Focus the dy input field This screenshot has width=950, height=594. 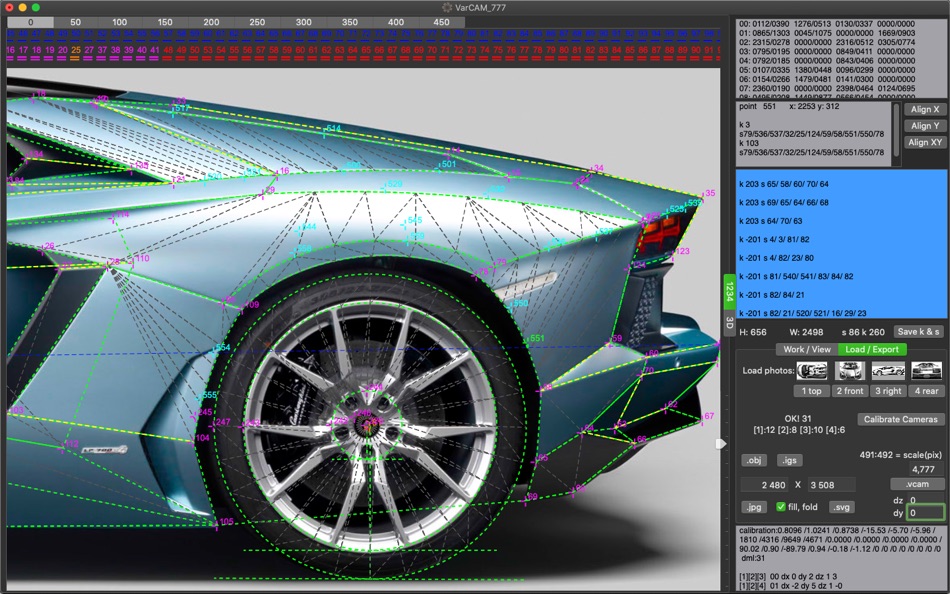click(x=925, y=513)
